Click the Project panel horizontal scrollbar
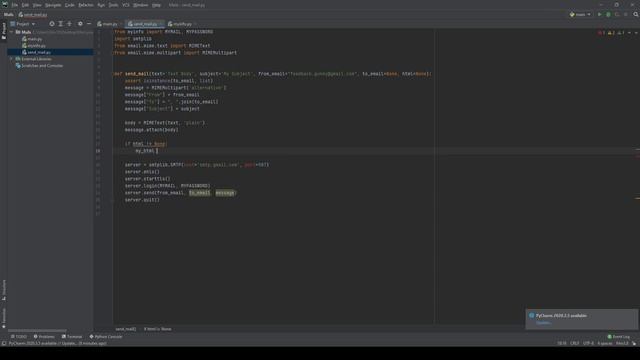The width and height of the screenshot is (640, 360). pos(37,331)
